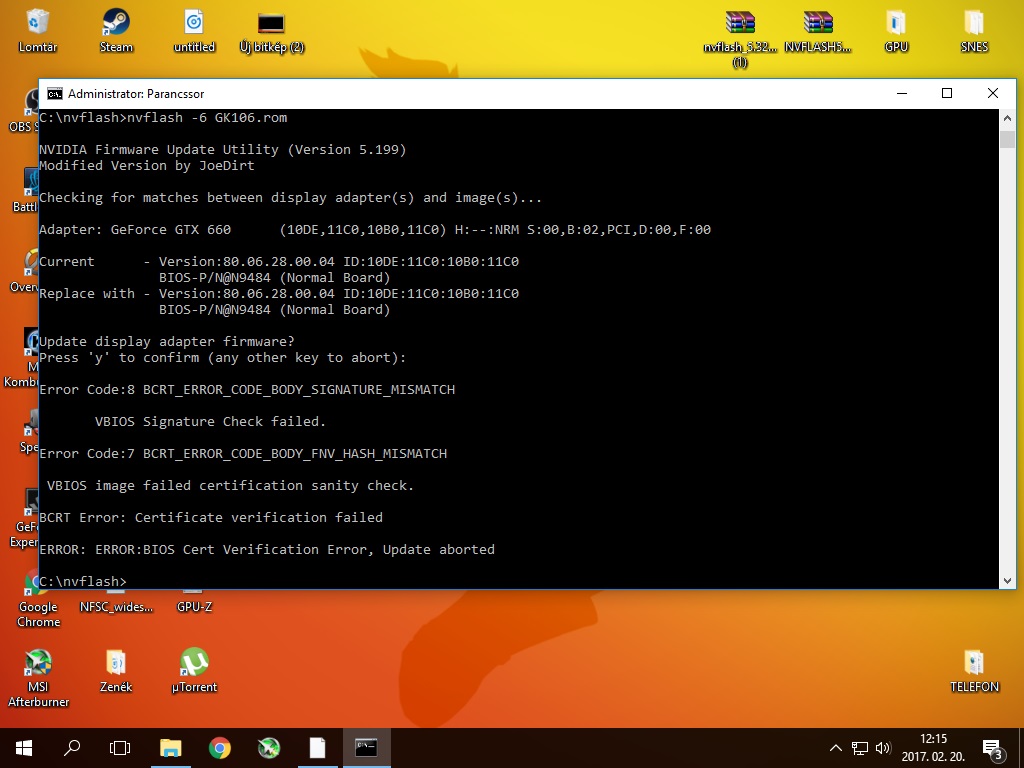Click the console scrollbar up arrow
The height and width of the screenshot is (768, 1024).
pyautogui.click(x=1007, y=118)
